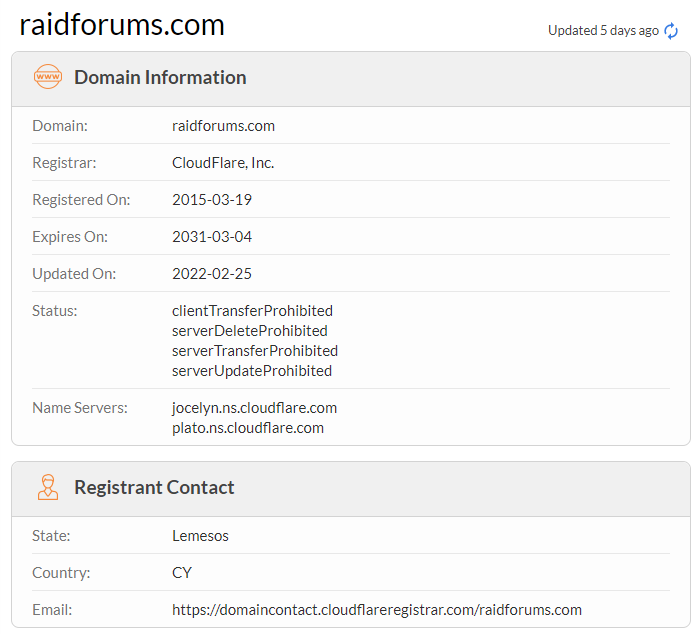Click the Domain Information section header
The height and width of the screenshot is (634, 697).
click(x=160, y=77)
